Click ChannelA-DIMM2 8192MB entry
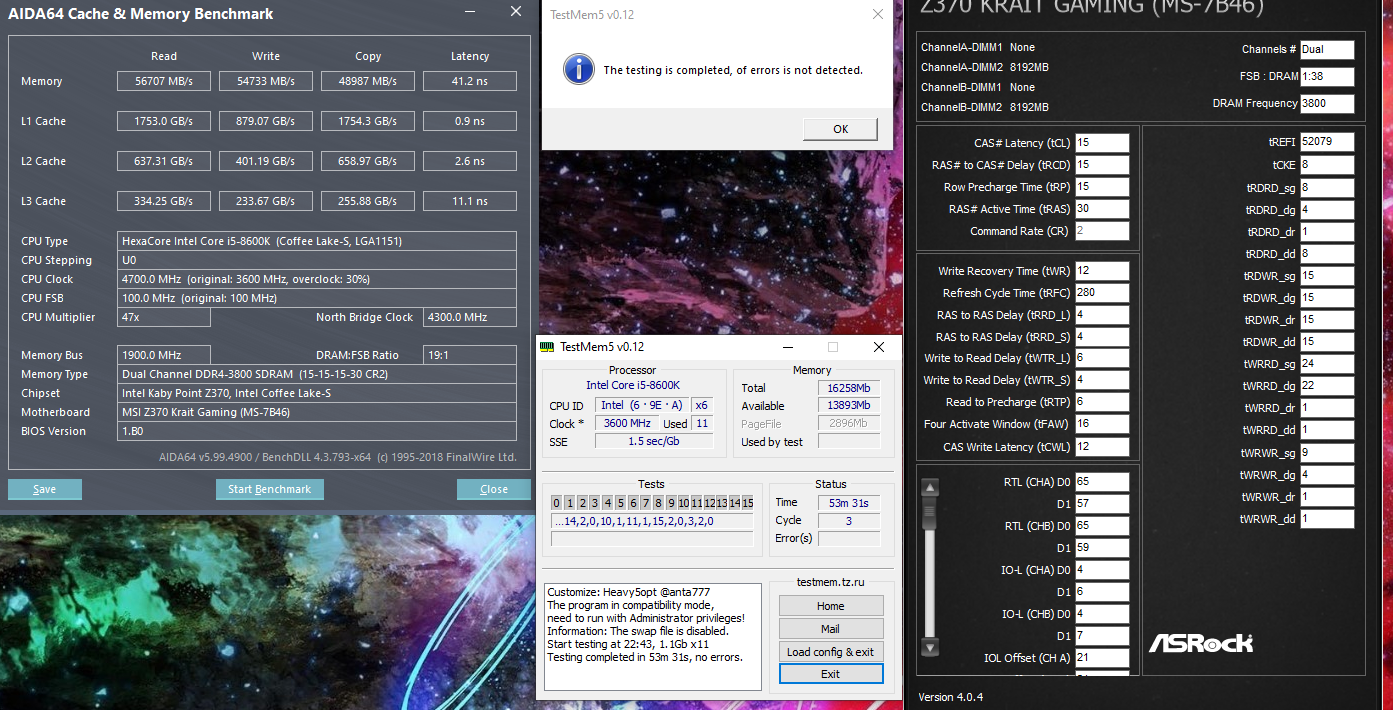This screenshot has height=710, width=1393. (985, 67)
